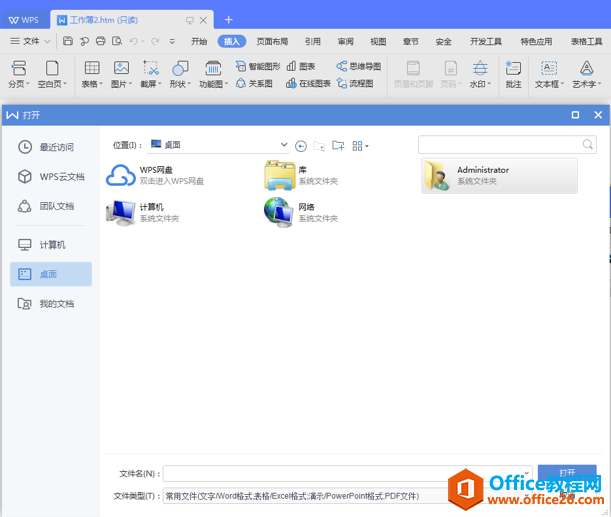Expand the 文件 menu chevron
The image size is (611, 517).
[47, 41]
